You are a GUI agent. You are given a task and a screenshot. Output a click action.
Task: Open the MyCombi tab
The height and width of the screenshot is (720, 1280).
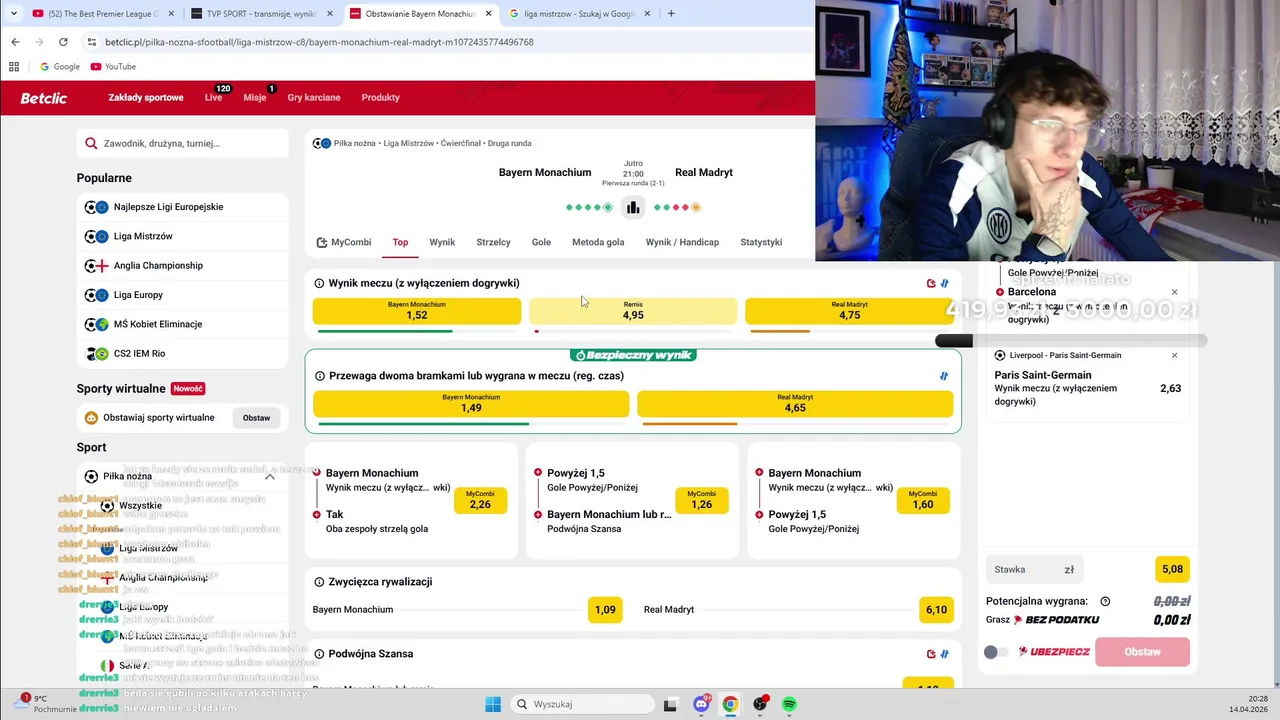tap(344, 242)
